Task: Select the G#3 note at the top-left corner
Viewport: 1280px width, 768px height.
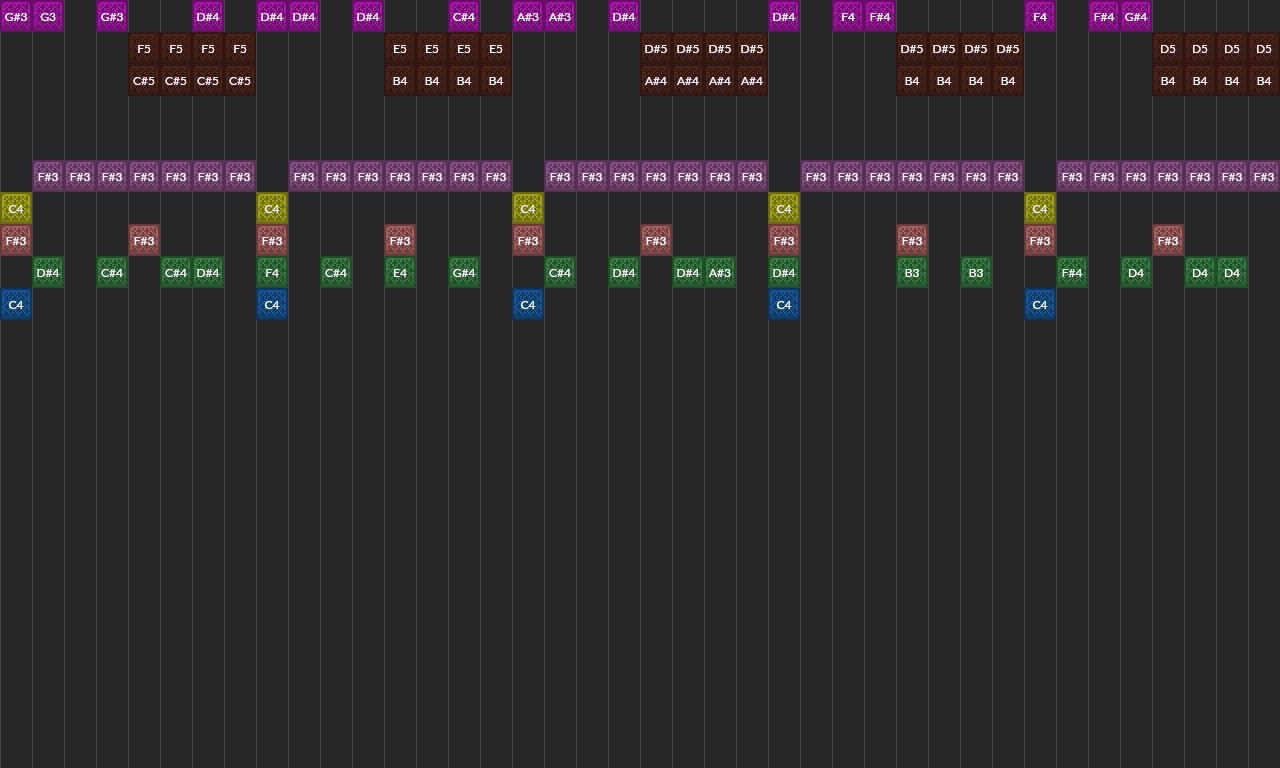Action: 15,17
